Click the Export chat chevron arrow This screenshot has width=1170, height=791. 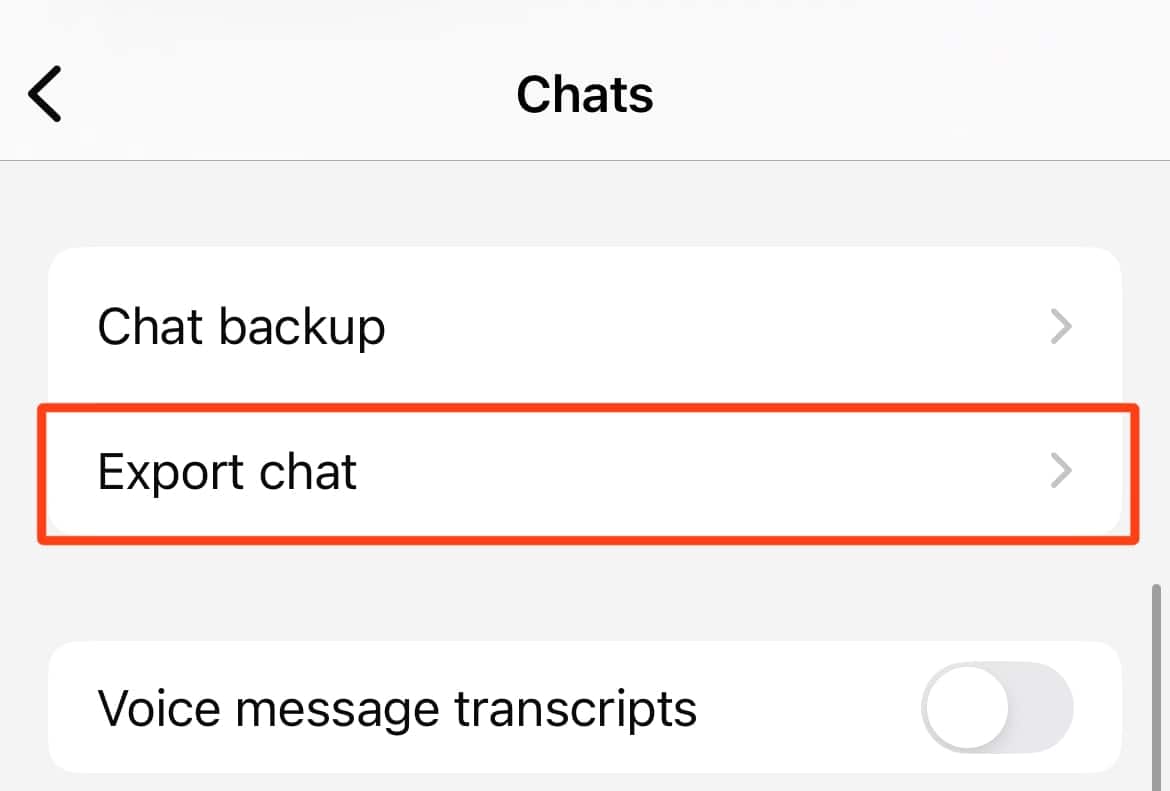[1061, 471]
